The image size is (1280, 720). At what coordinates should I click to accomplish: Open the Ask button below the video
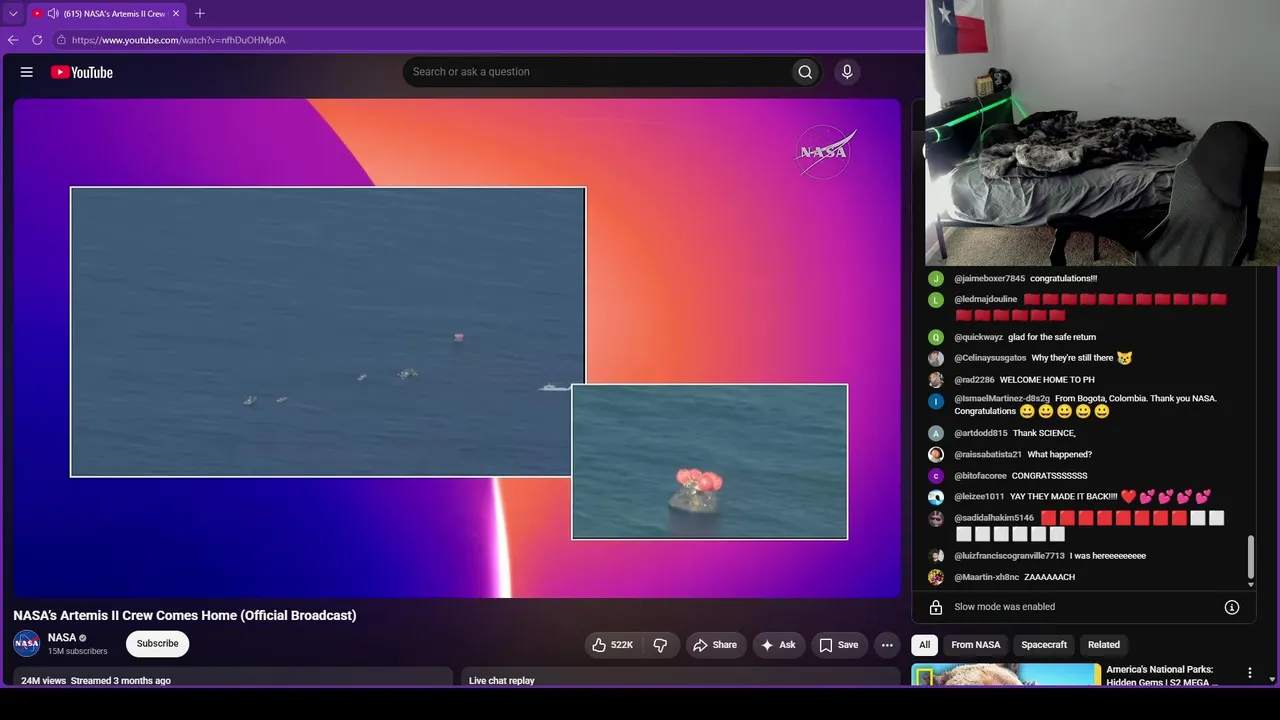pos(778,645)
